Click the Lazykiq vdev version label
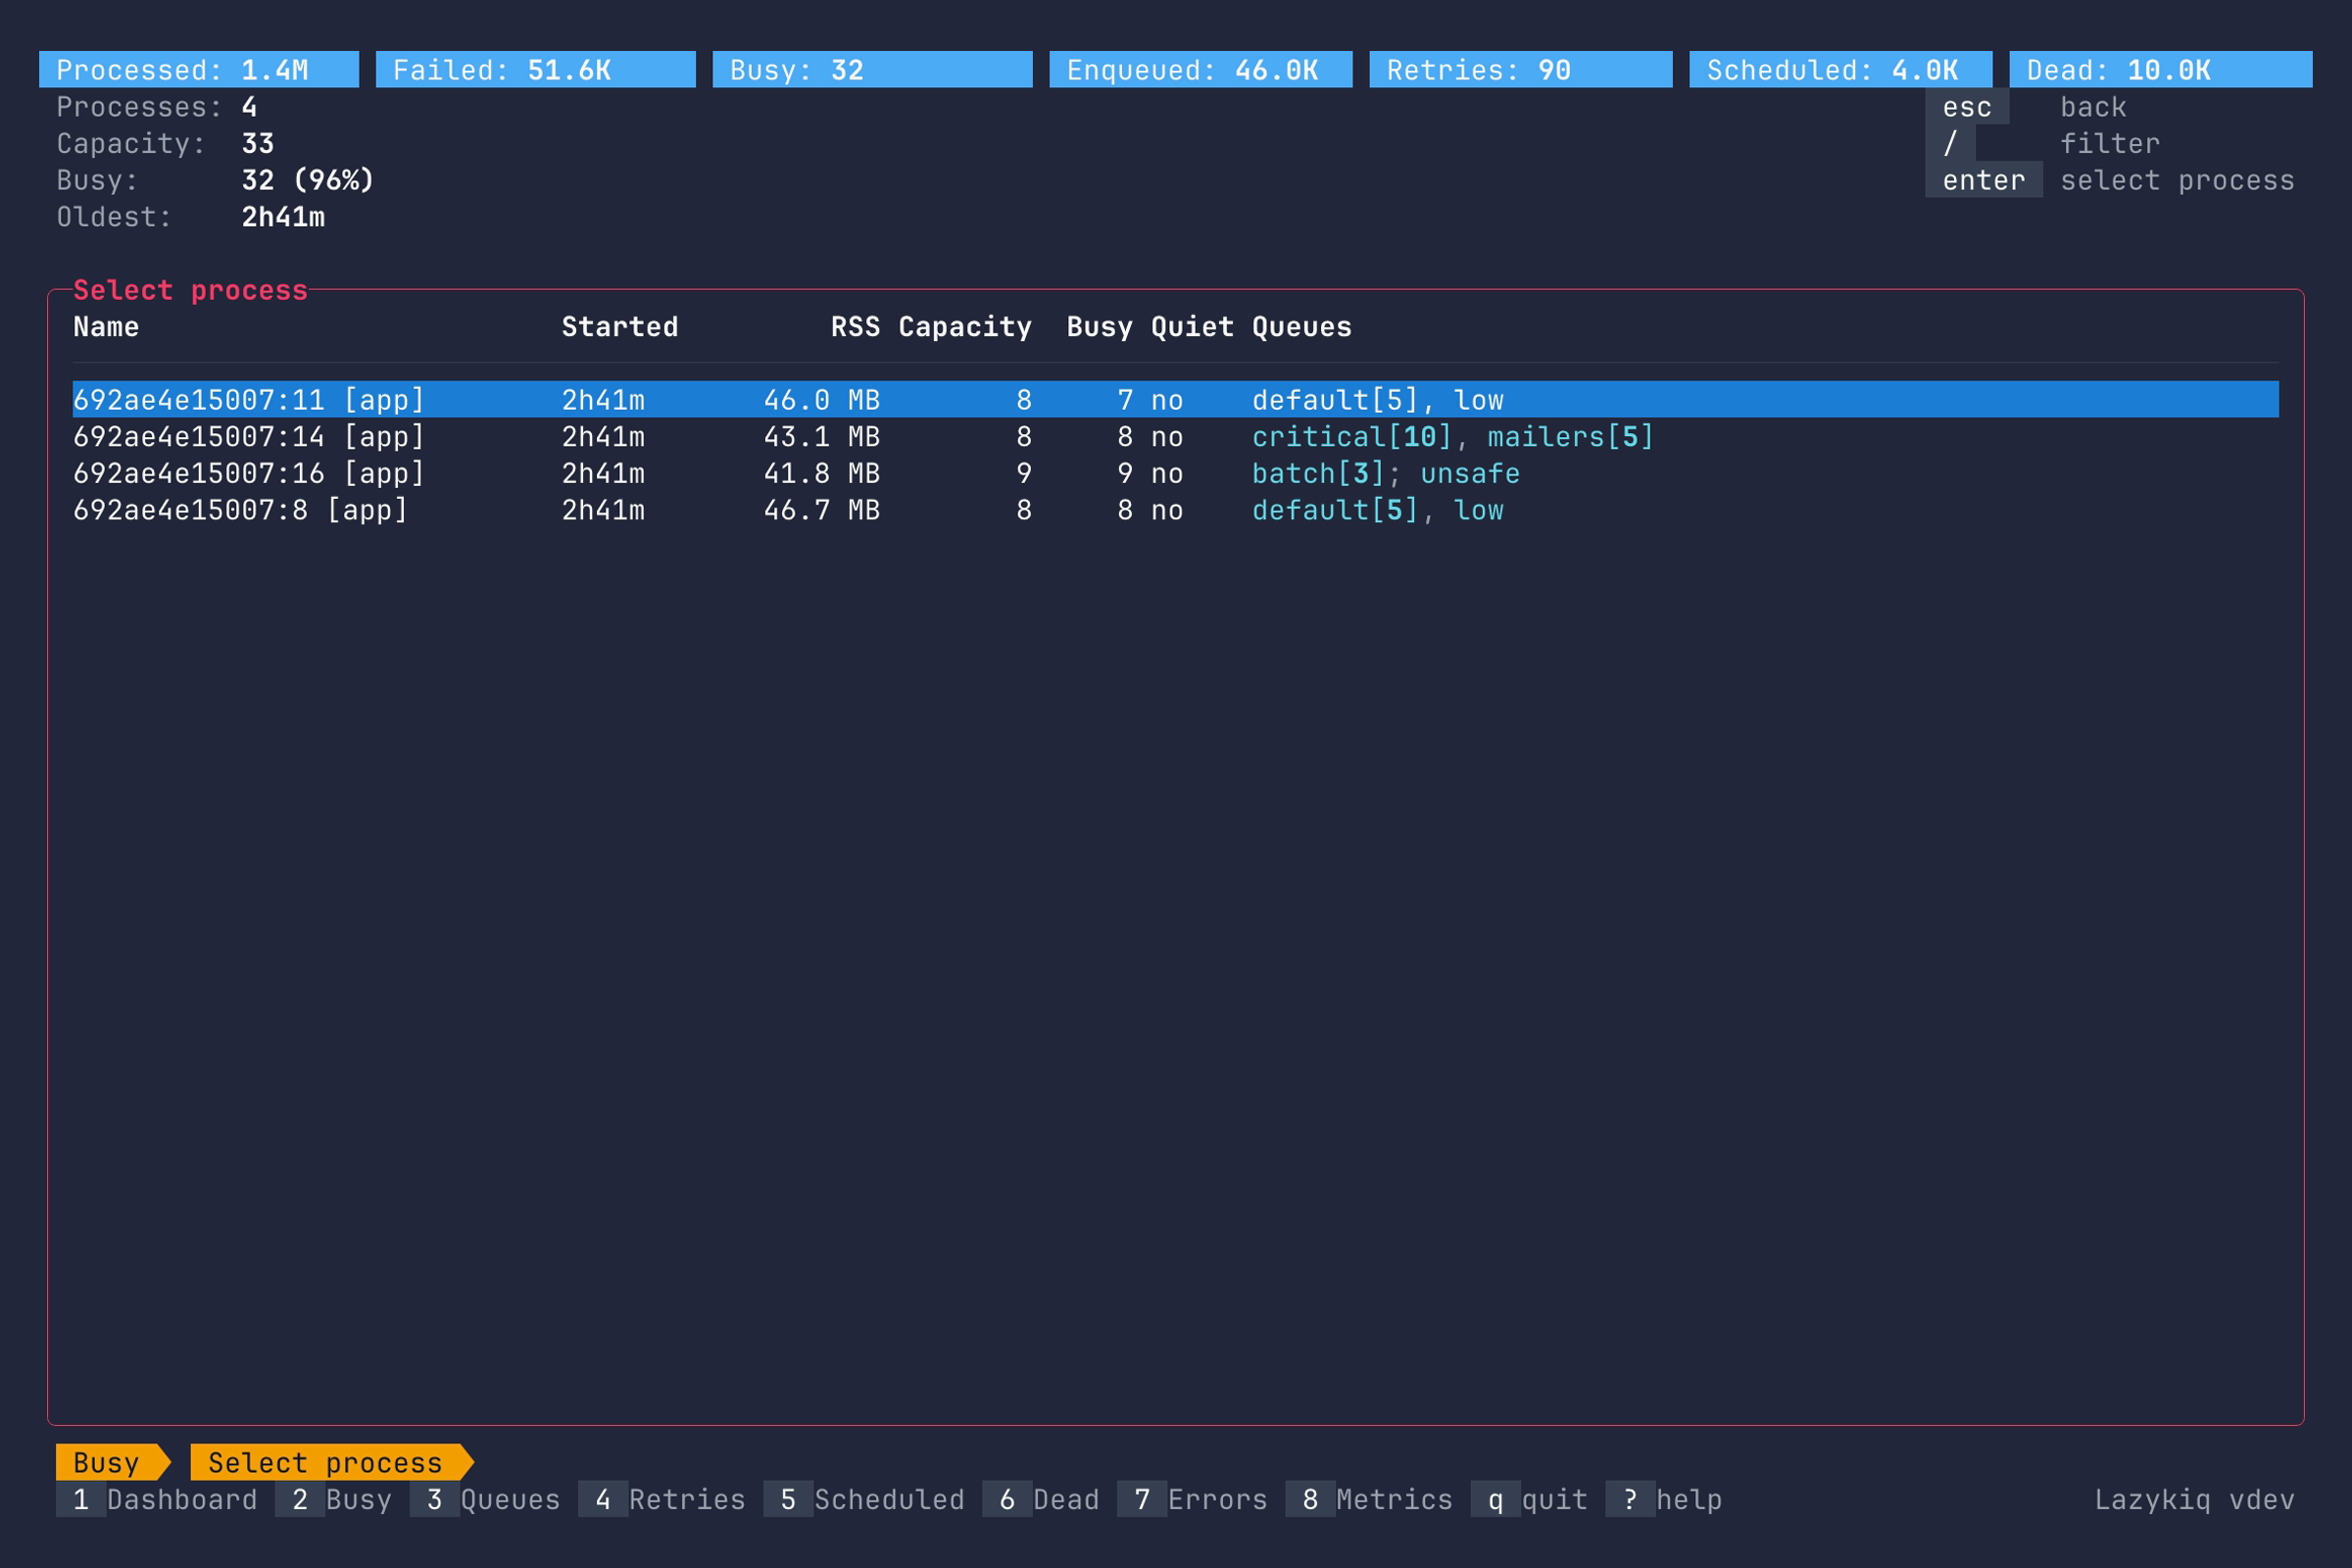The height and width of the screenshot is (1568, 2352). 2193,1499
